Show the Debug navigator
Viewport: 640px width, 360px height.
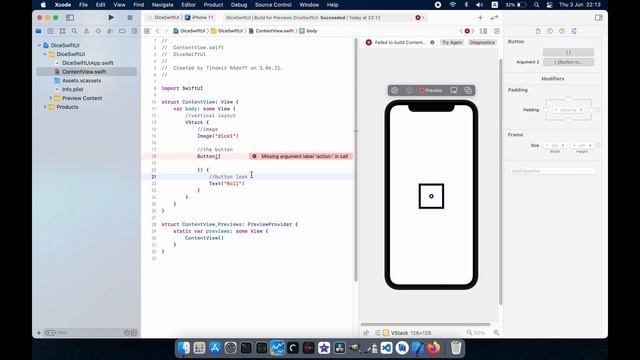point(110,31)
